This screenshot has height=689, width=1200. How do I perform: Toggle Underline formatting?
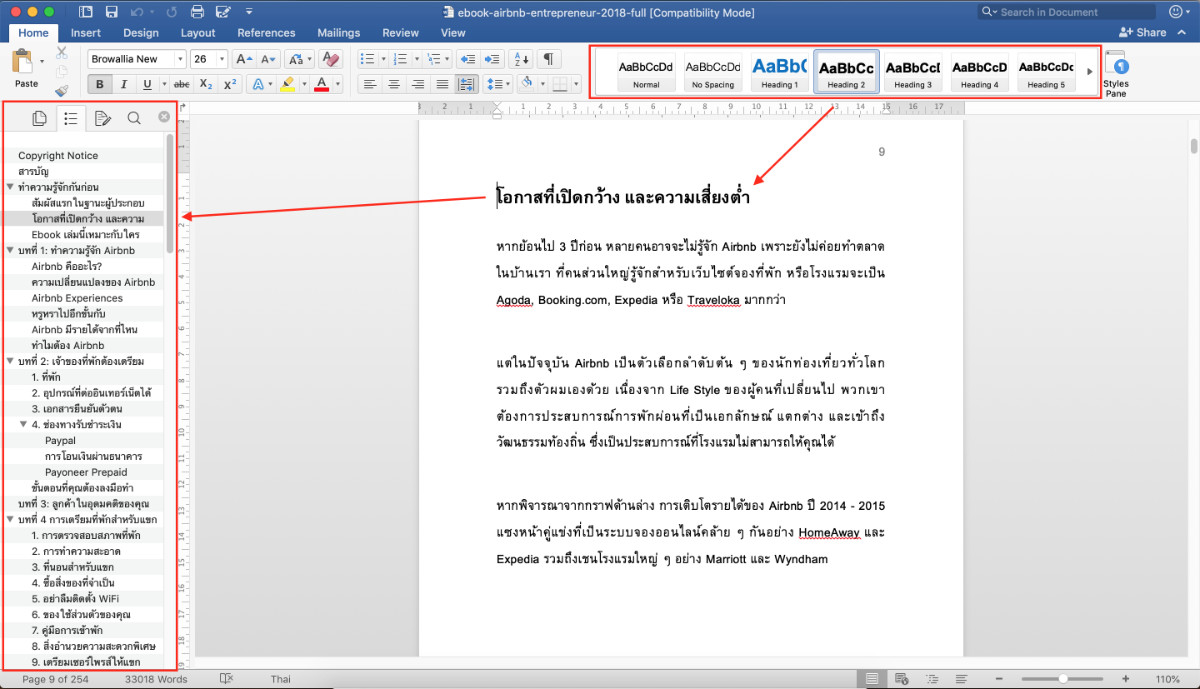click(x=148, y=84)
